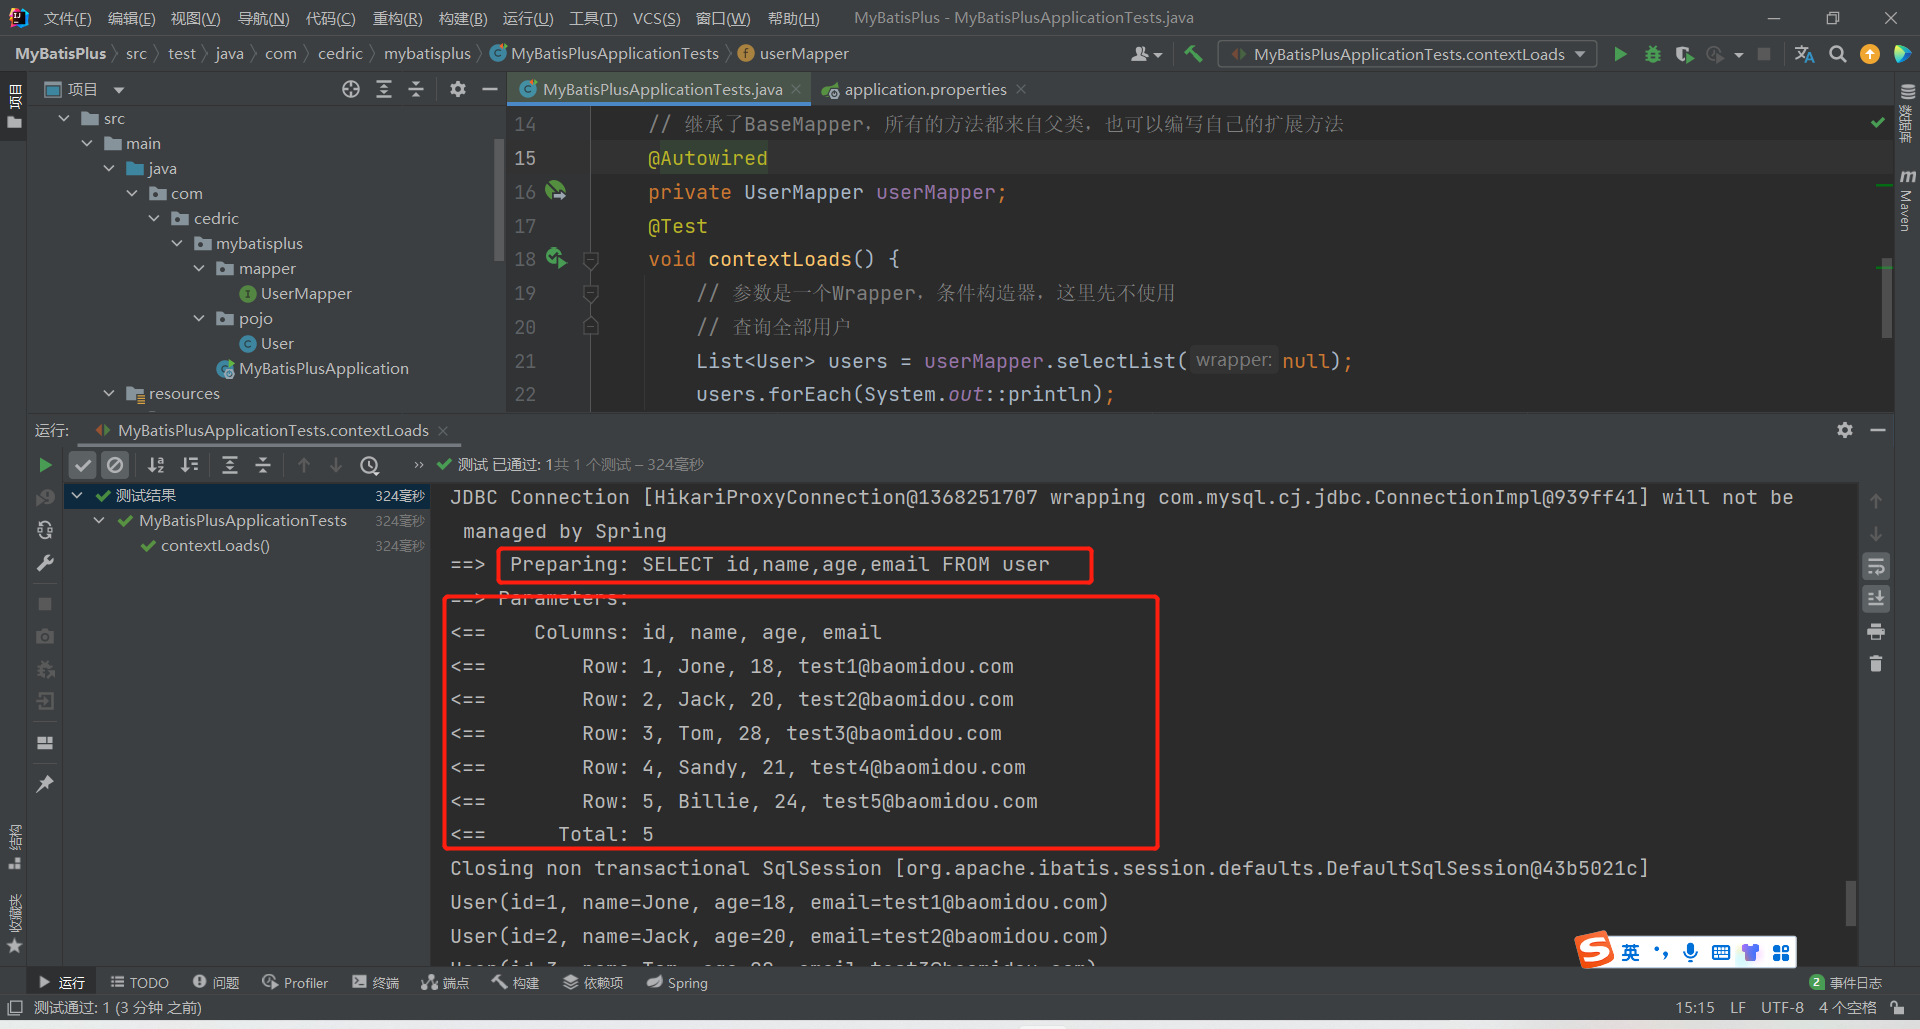The width and height of the screenshot is (1920, 1029).
Task: Open Project panel settings gear
Action: pyautogui.click(x=458, y=89)
